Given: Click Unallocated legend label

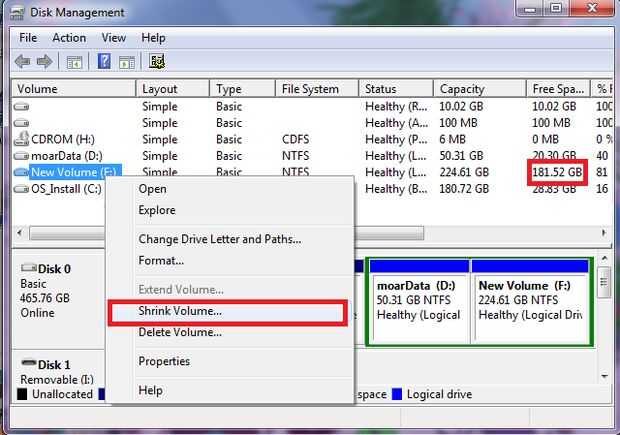Looking at the screenshot, I should pyautogui.click(x=62, y=394).
